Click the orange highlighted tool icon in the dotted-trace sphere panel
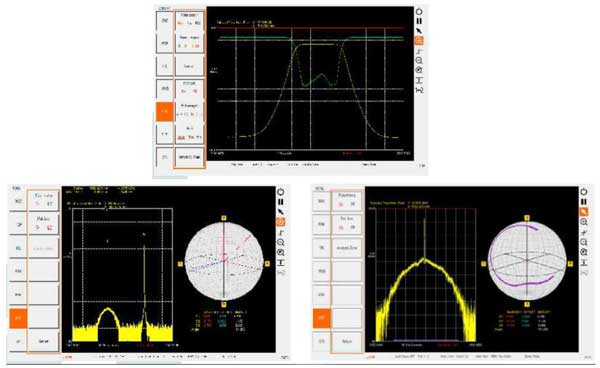 point(280,222)
